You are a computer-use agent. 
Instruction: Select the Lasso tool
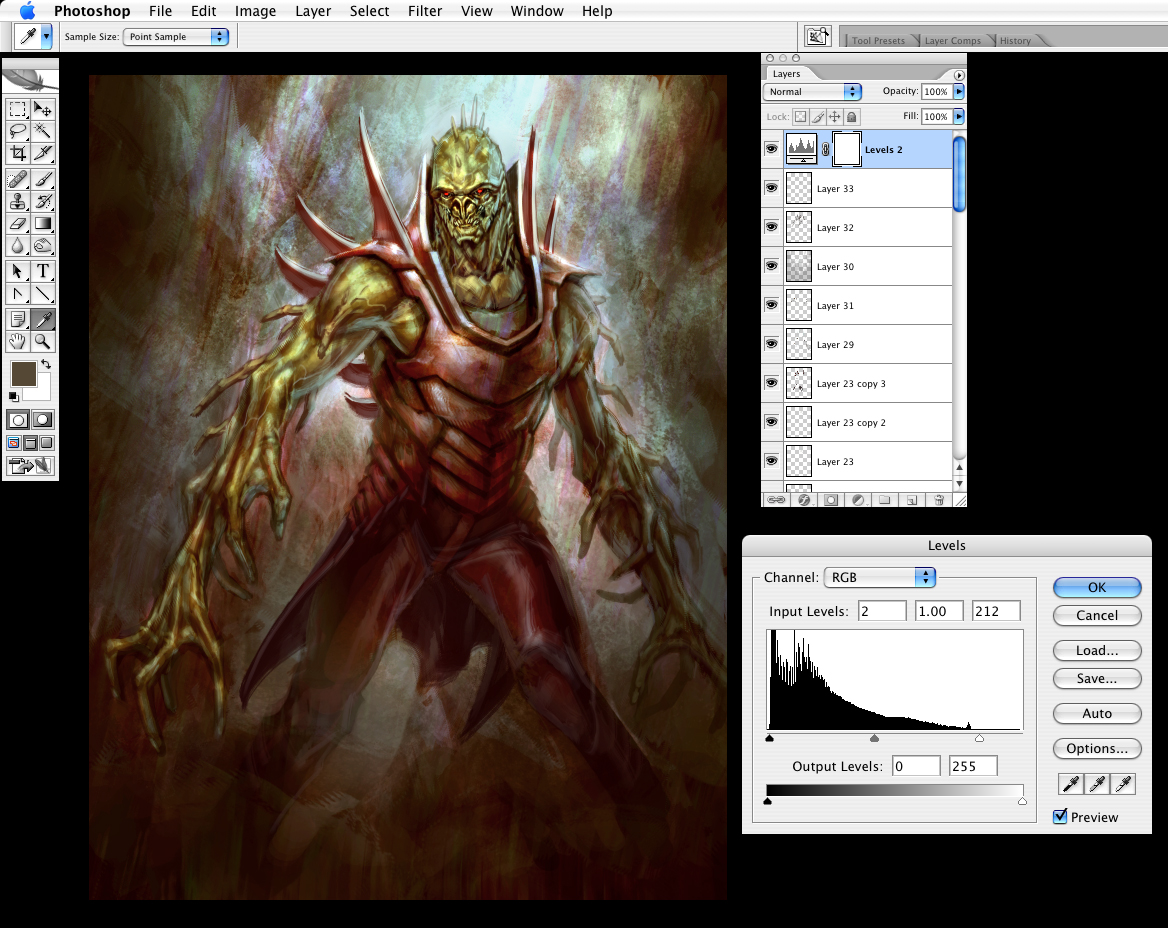tap(18, 132)
